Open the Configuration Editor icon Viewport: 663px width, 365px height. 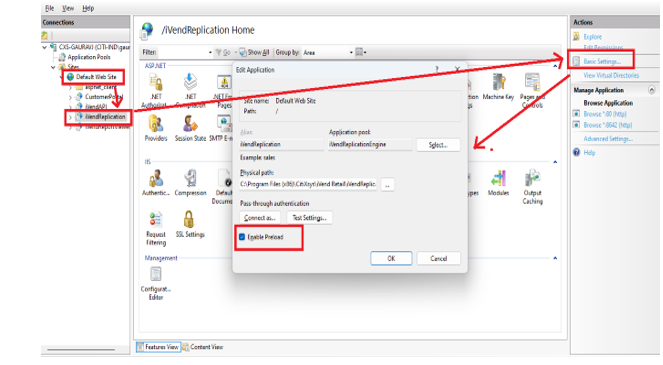[156, 274]
